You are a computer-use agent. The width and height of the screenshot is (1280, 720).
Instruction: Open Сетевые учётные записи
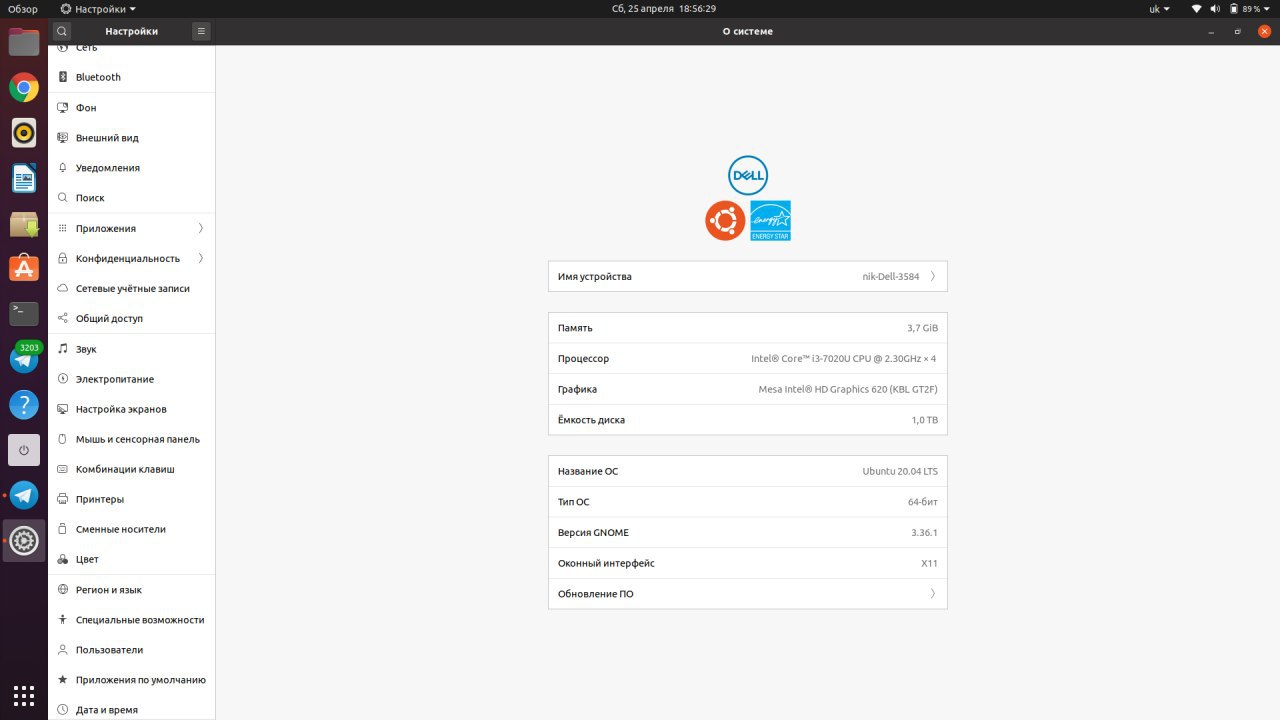point(132,288)
